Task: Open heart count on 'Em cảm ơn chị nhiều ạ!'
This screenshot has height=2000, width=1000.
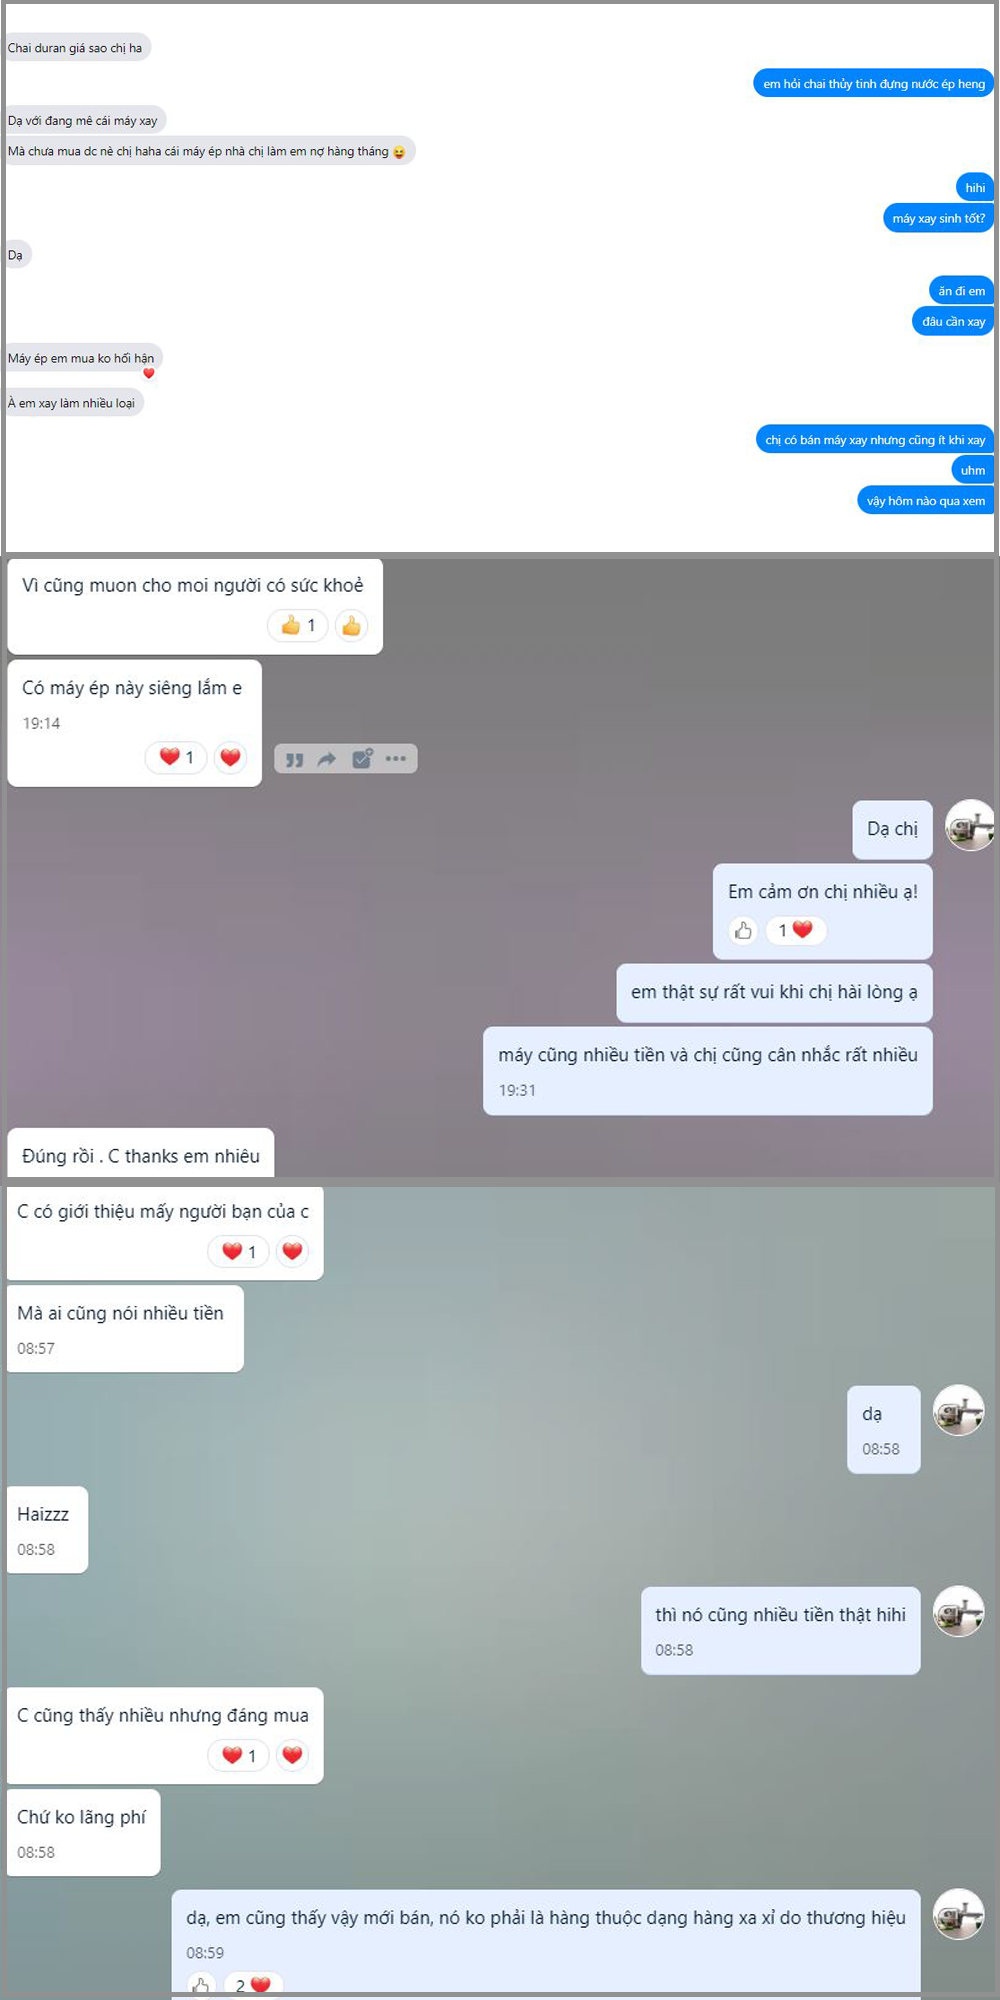Action: pos(795,930)
